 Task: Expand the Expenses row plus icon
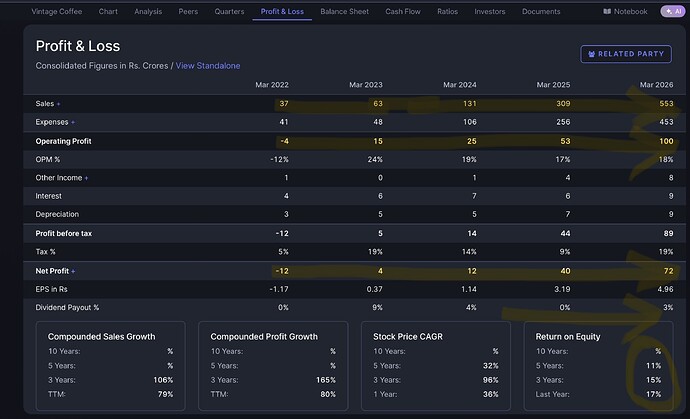[x=73, y=122]
